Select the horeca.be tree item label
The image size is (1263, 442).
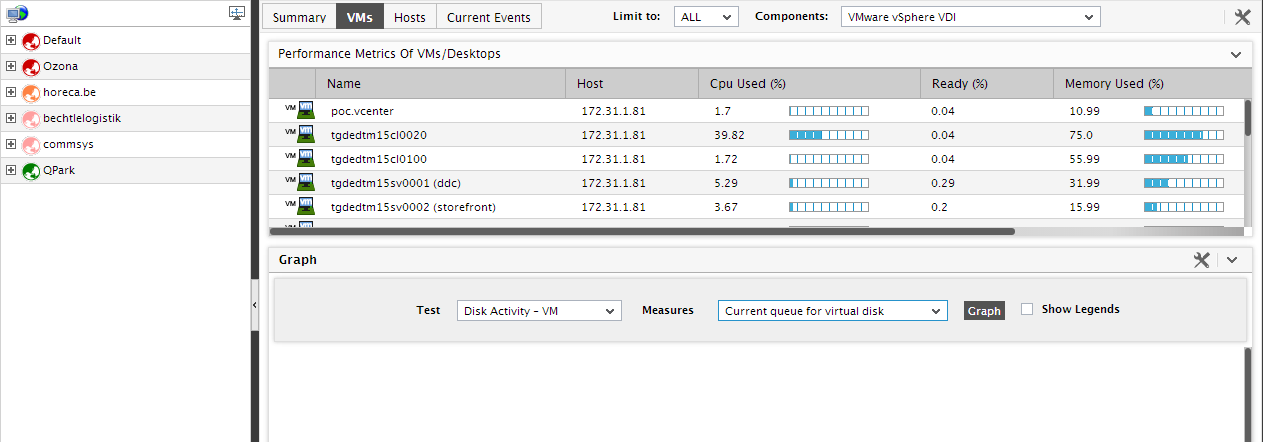pos(68,93)
